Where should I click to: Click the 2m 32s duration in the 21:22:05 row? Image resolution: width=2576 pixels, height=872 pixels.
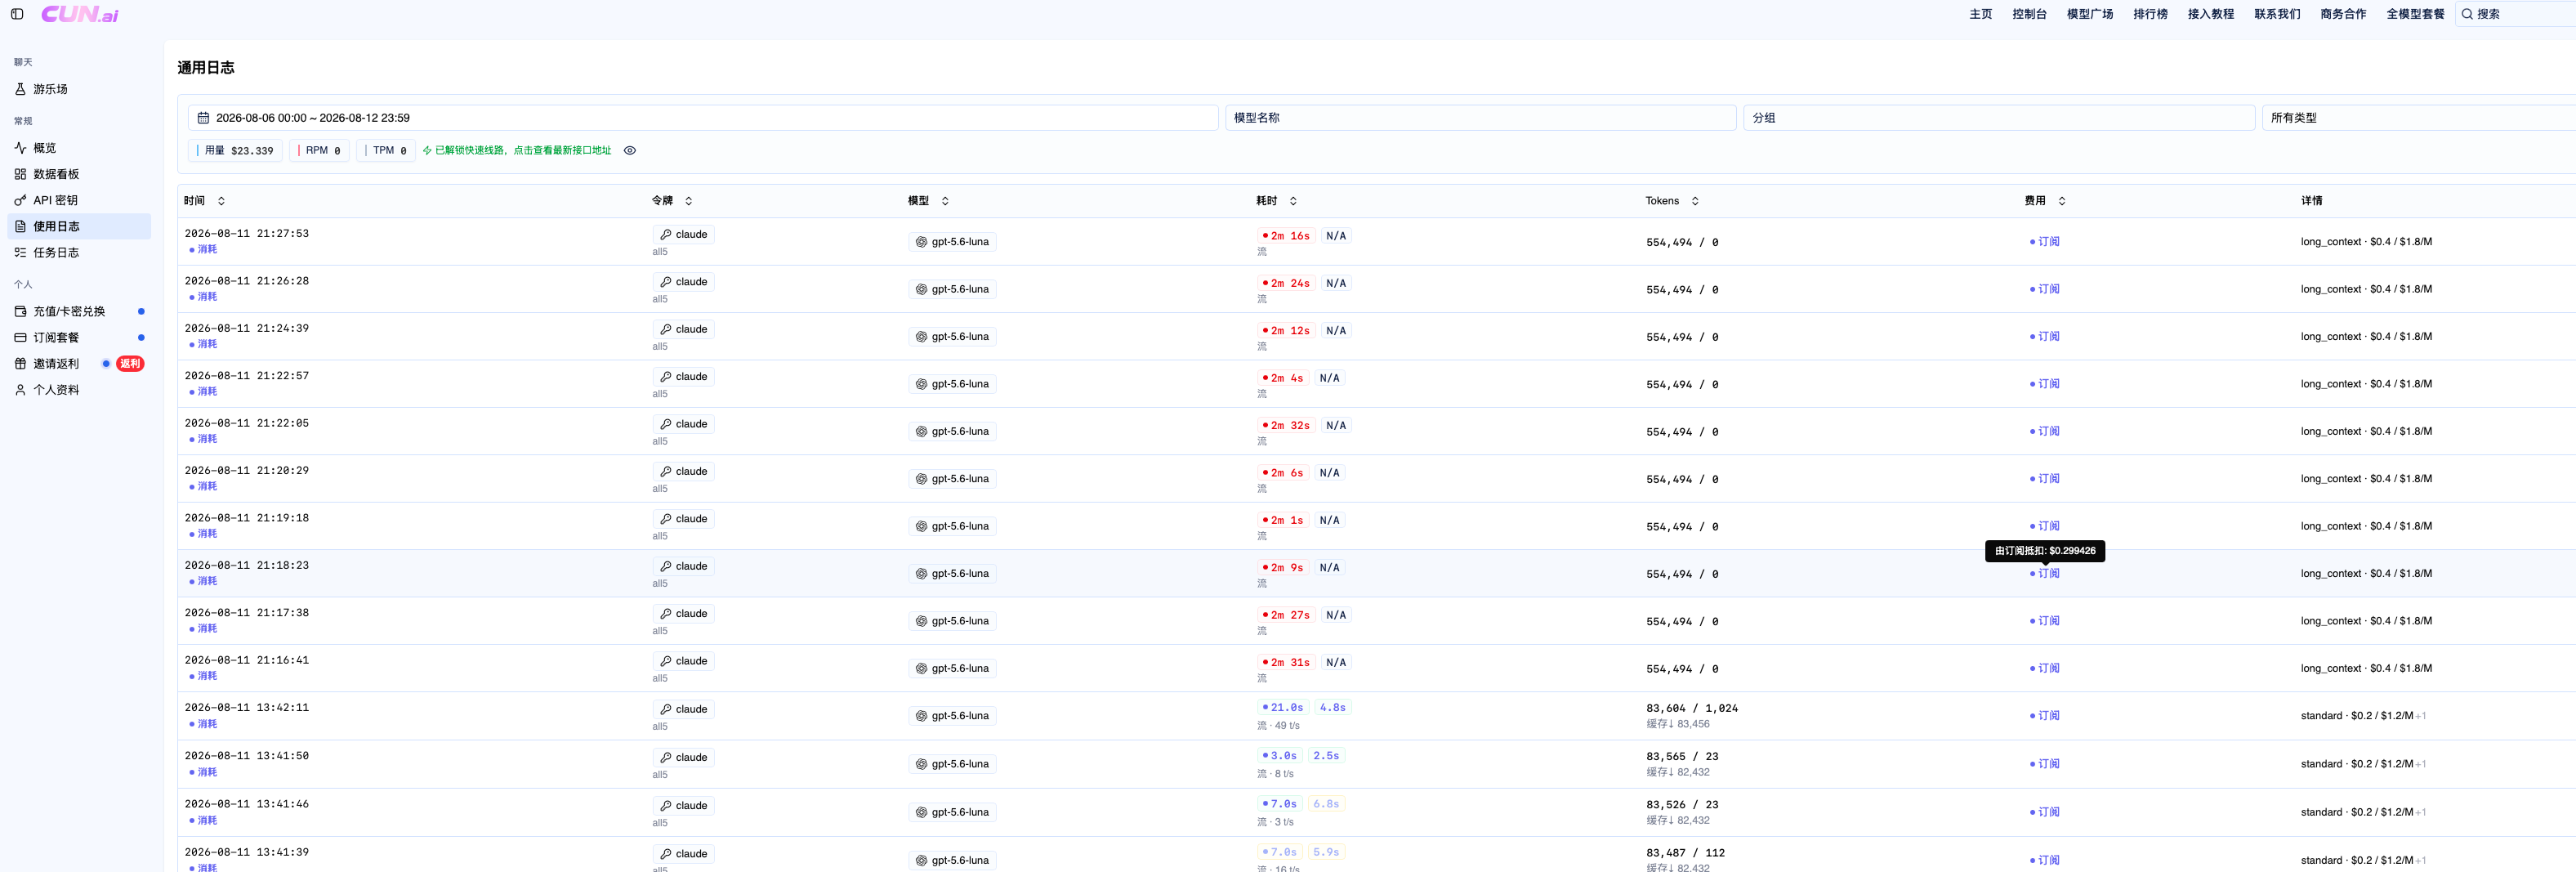click(1287, 426)
